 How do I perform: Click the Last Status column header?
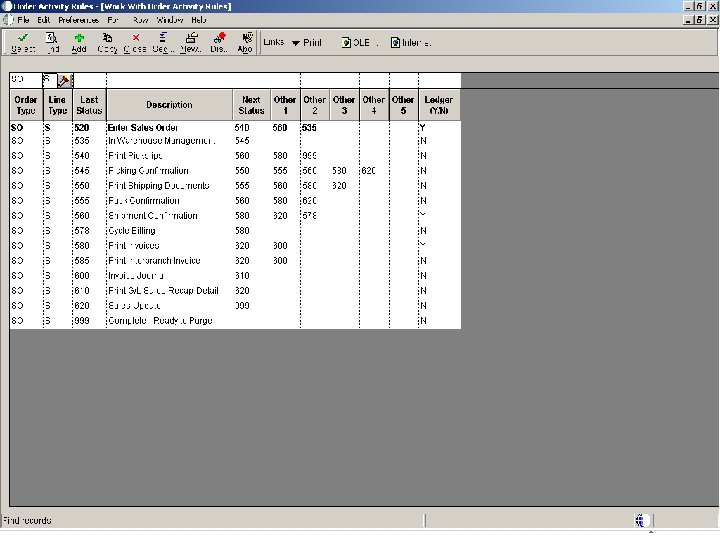pyautogui.click(x=89, y=105)
